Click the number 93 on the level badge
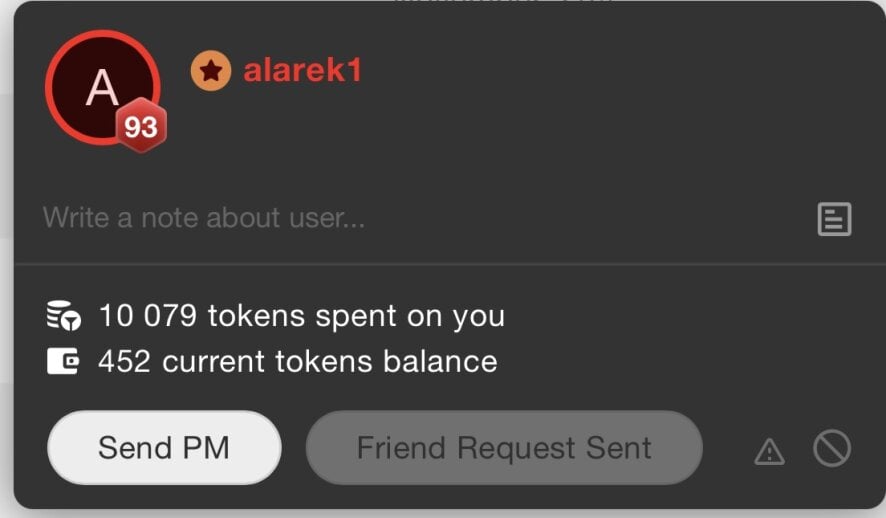 [x=141, y=127]
